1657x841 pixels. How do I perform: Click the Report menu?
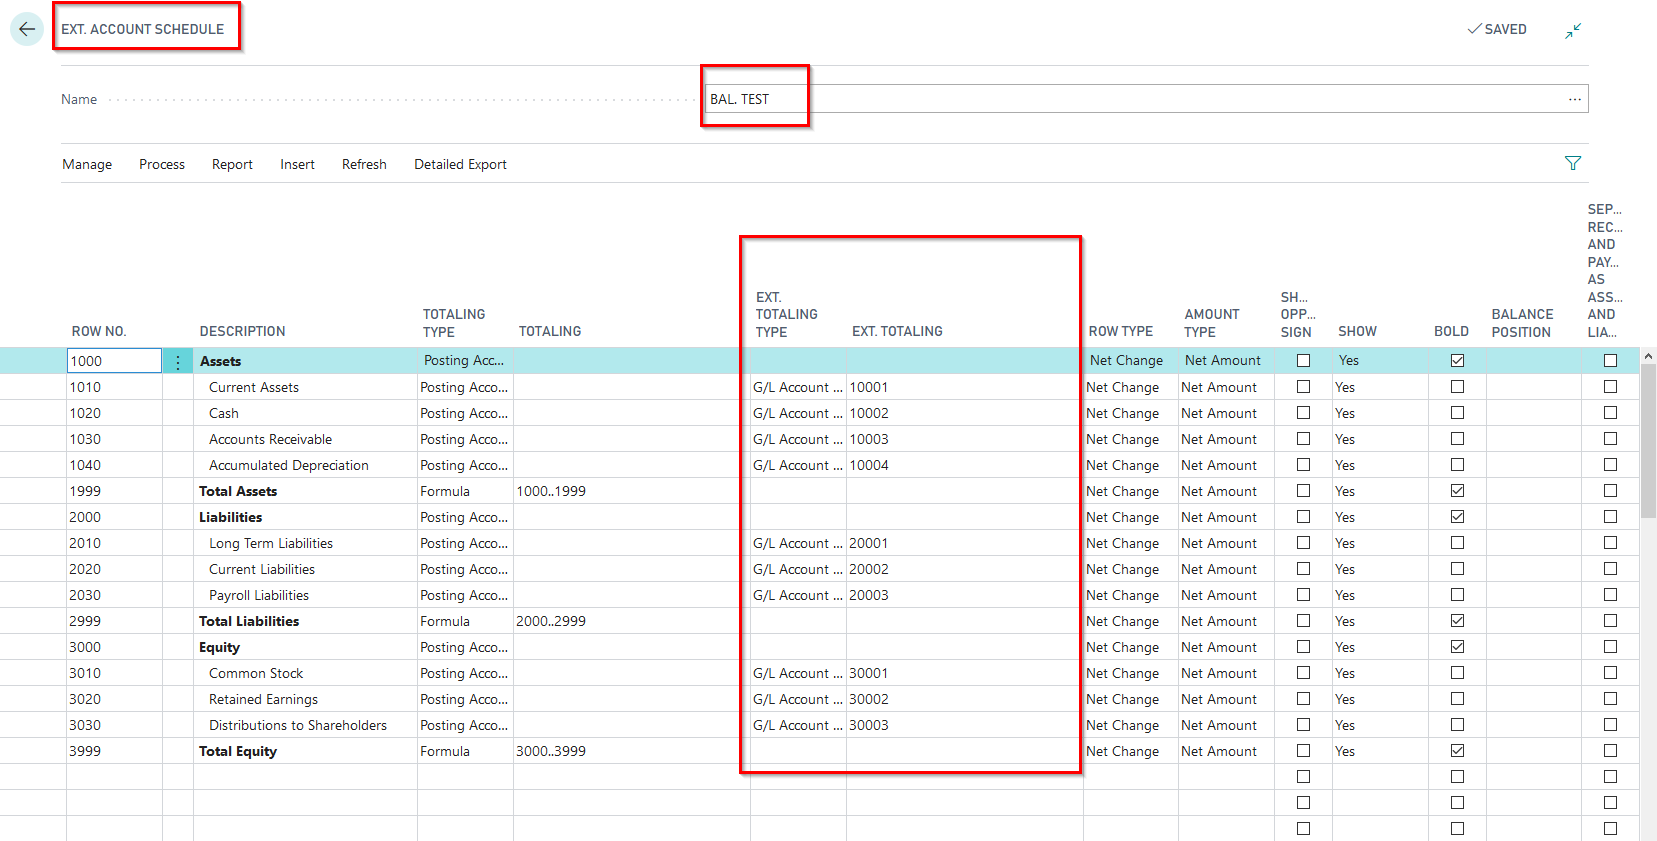[x=232, y=164]
